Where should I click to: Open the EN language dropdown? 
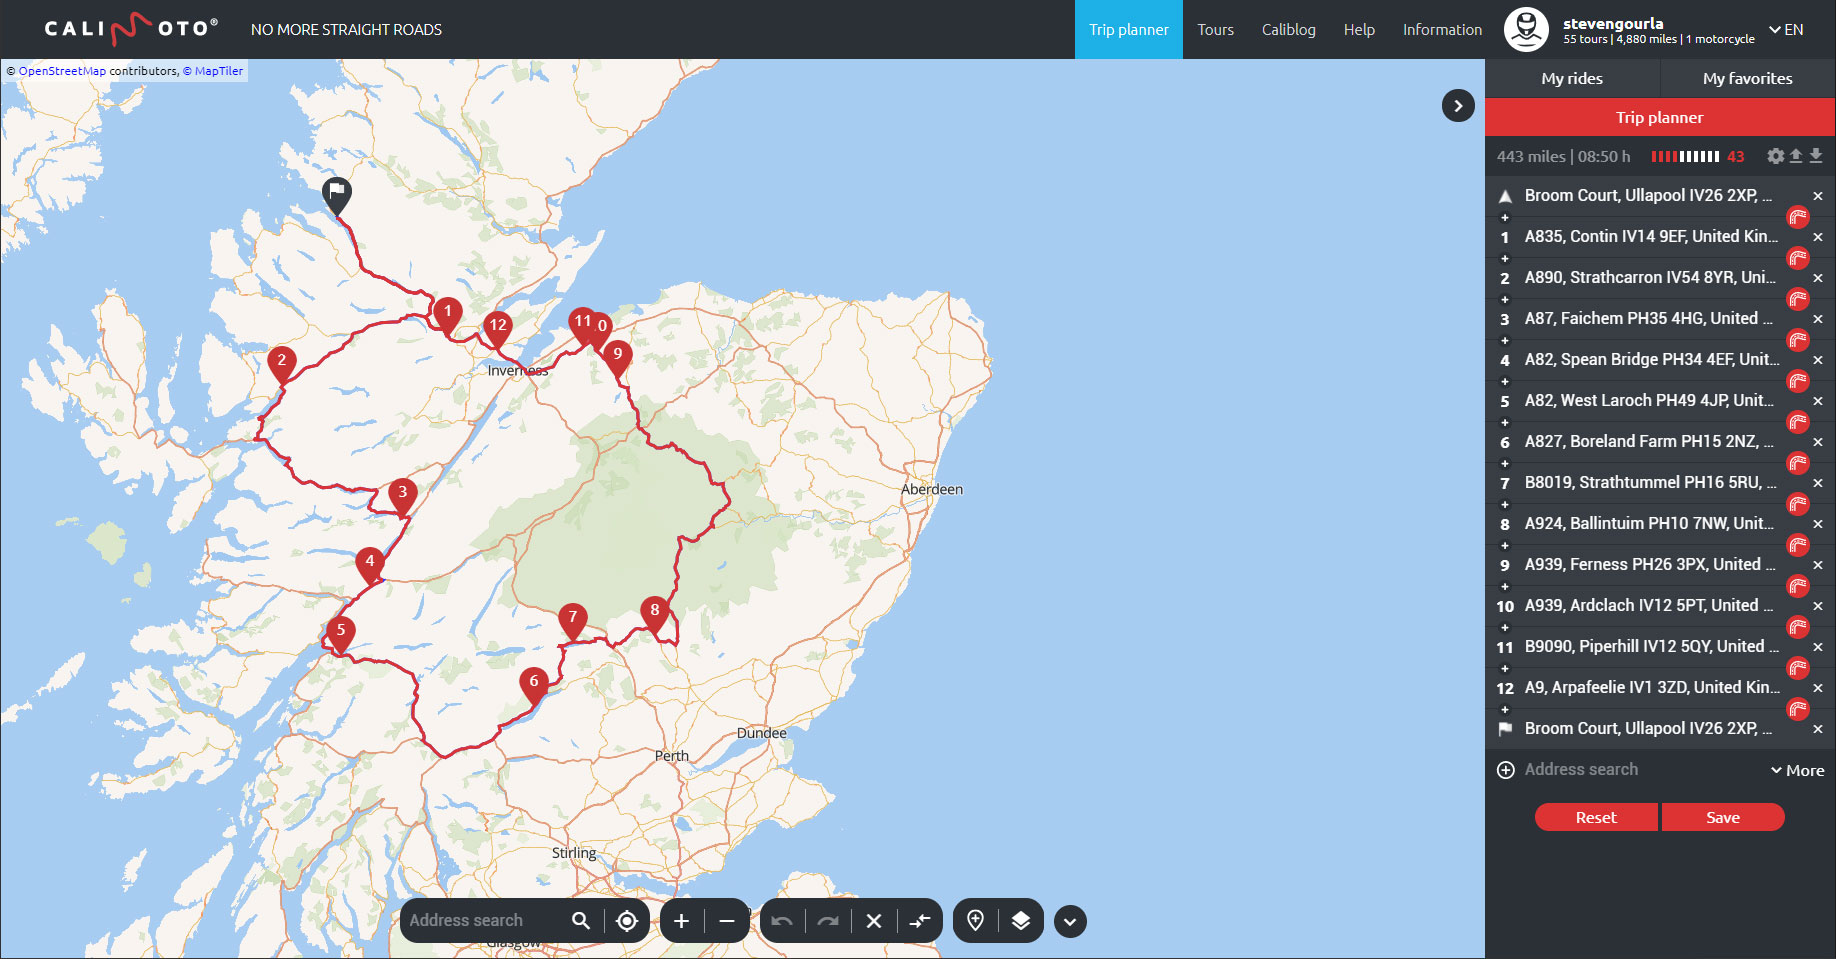pyautogui.click(x=1786, y=30)
